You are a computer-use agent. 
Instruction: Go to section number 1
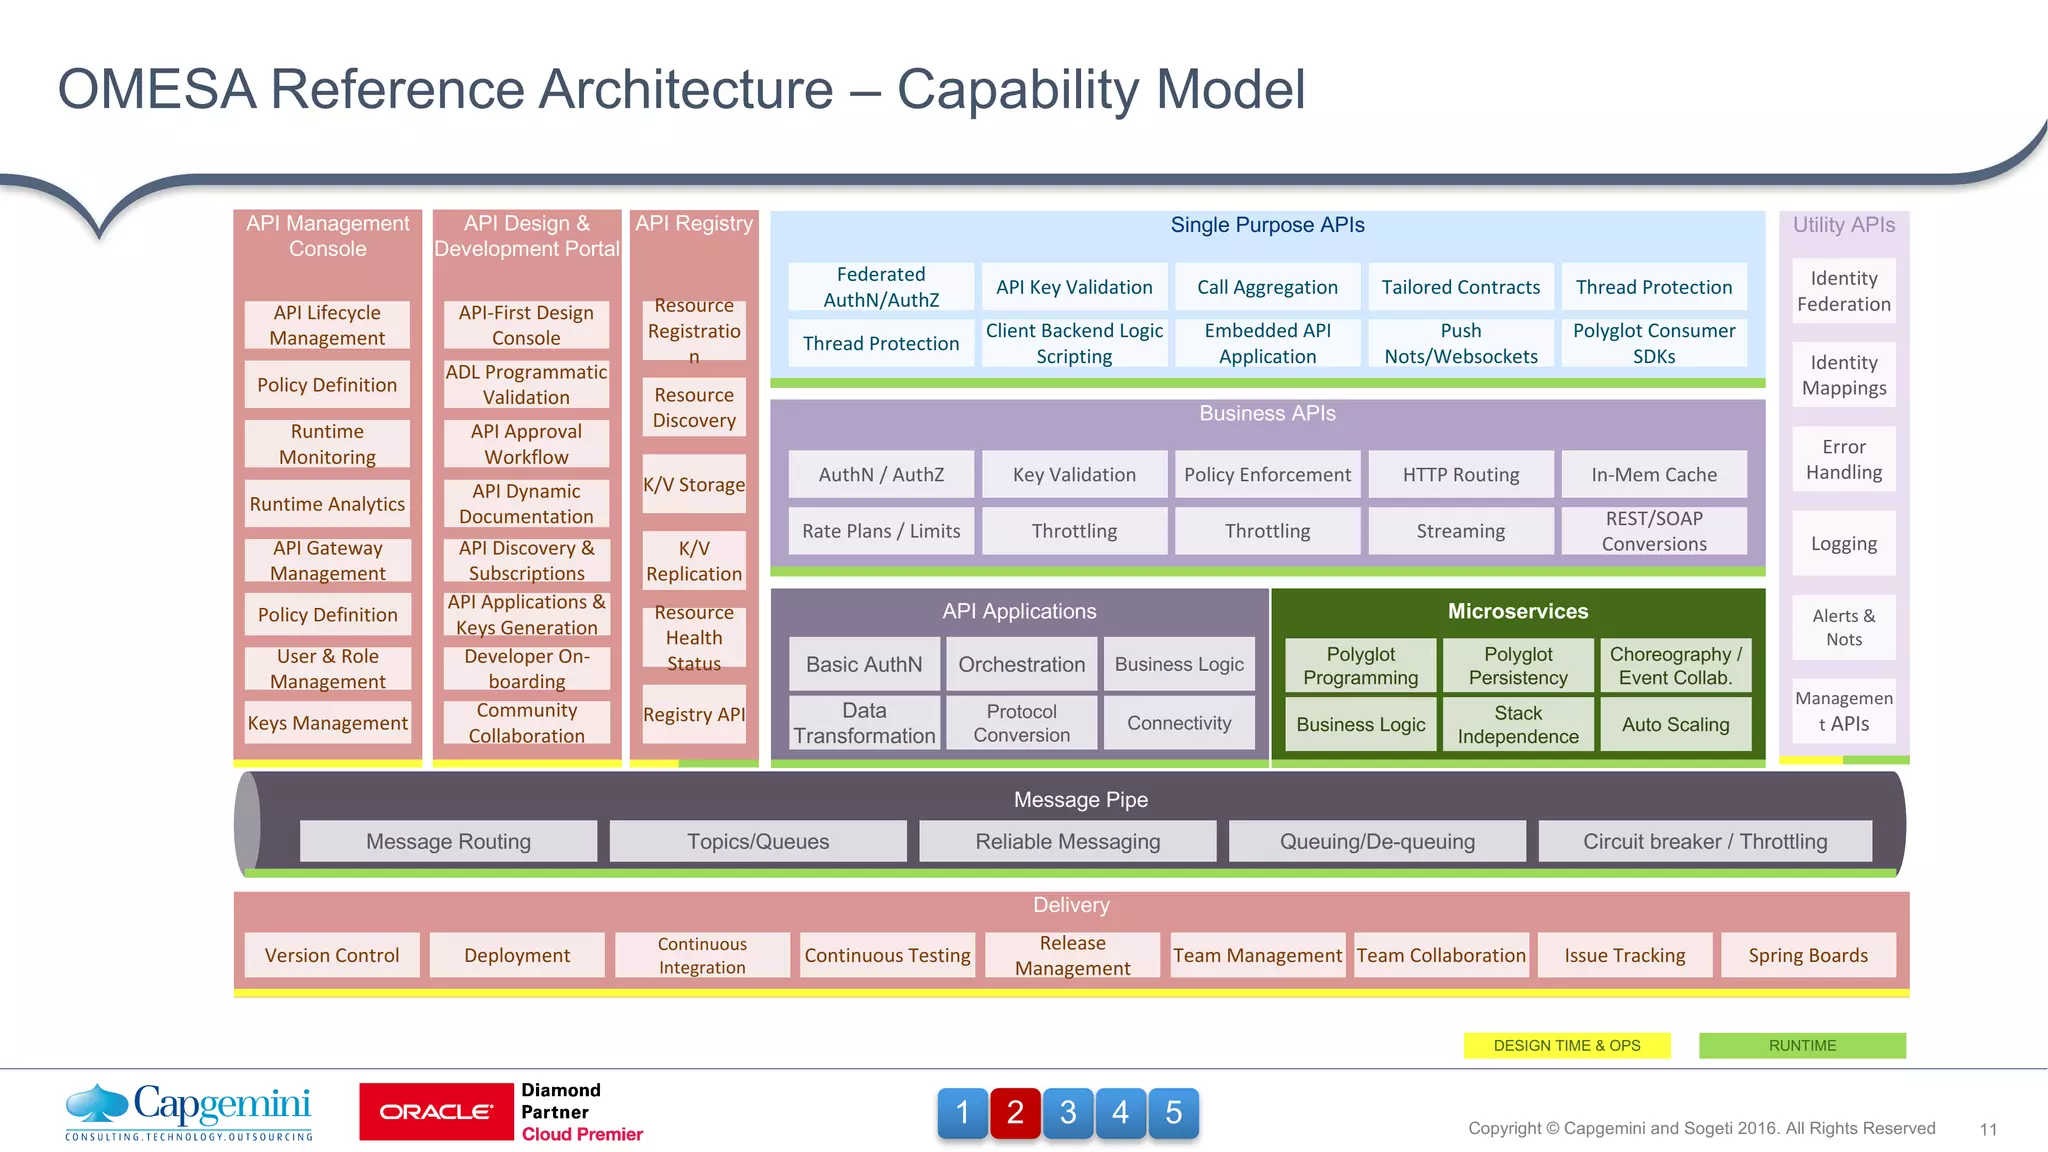962,1113
